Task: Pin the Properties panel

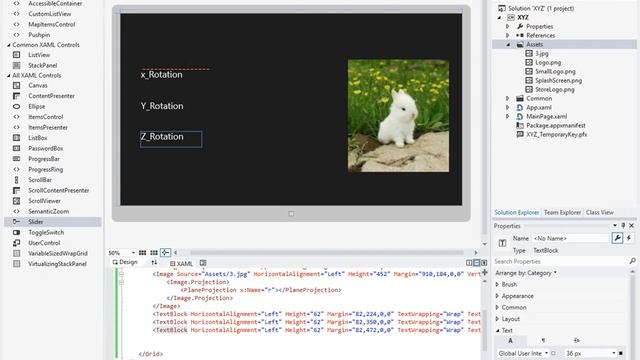Action: tap(623, 226)
